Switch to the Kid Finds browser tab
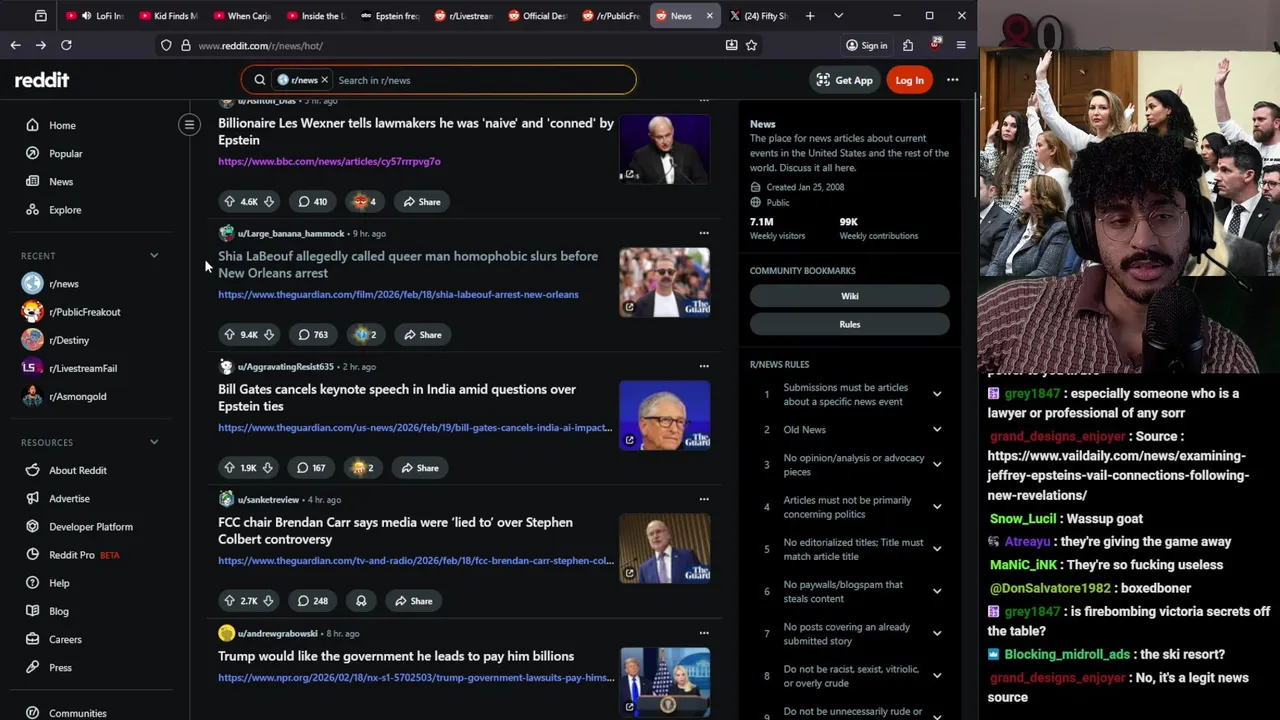This screenshot has height=720, width=1280. (170, 16)
